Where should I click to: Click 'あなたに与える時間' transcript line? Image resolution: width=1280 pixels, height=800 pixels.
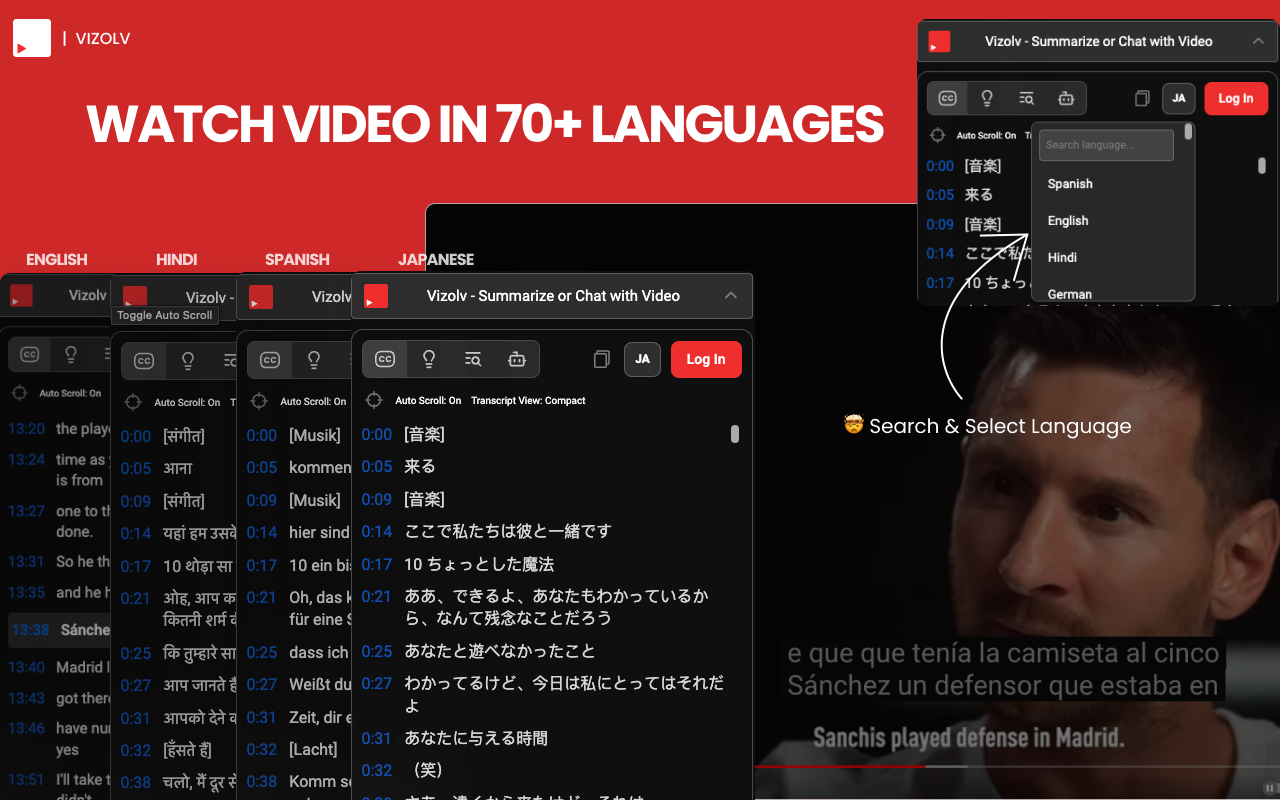(x=476, y=739)
